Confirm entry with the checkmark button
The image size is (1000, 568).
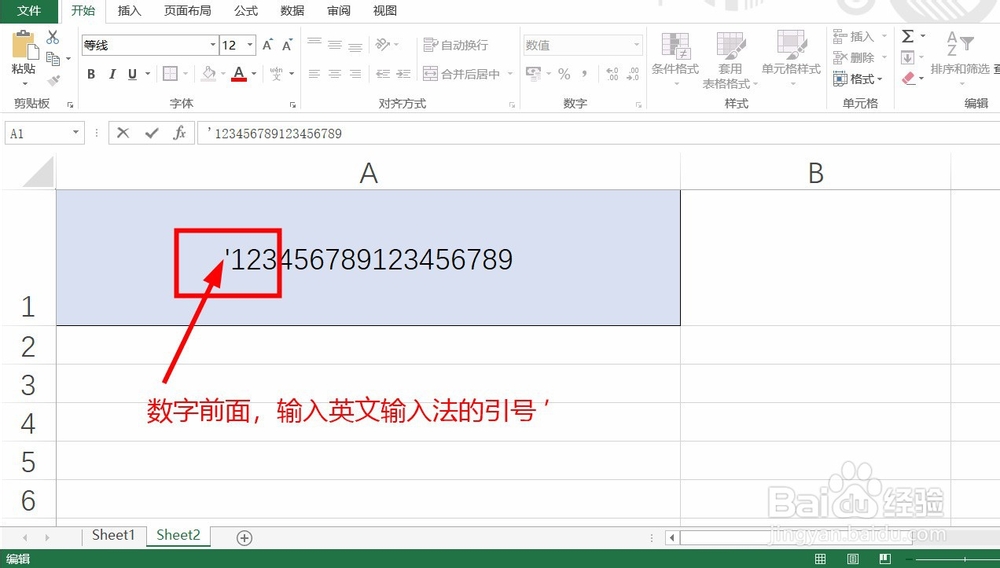point(151,133)
